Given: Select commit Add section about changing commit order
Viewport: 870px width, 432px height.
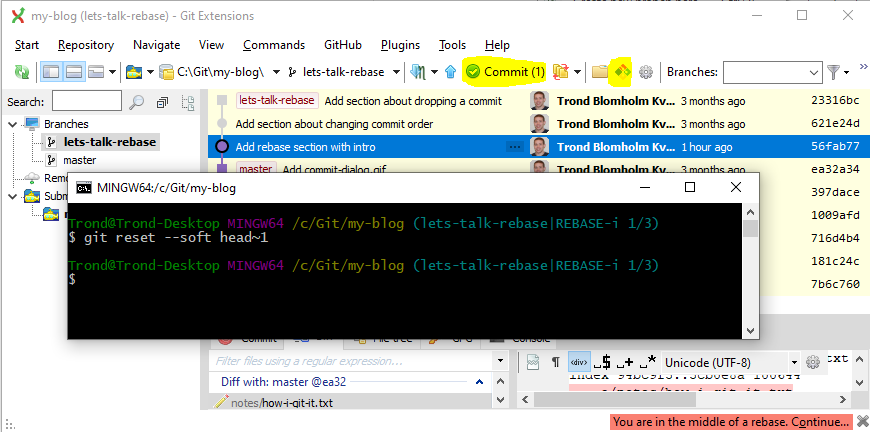Looking at the screenshot, I should coord(334,124).
